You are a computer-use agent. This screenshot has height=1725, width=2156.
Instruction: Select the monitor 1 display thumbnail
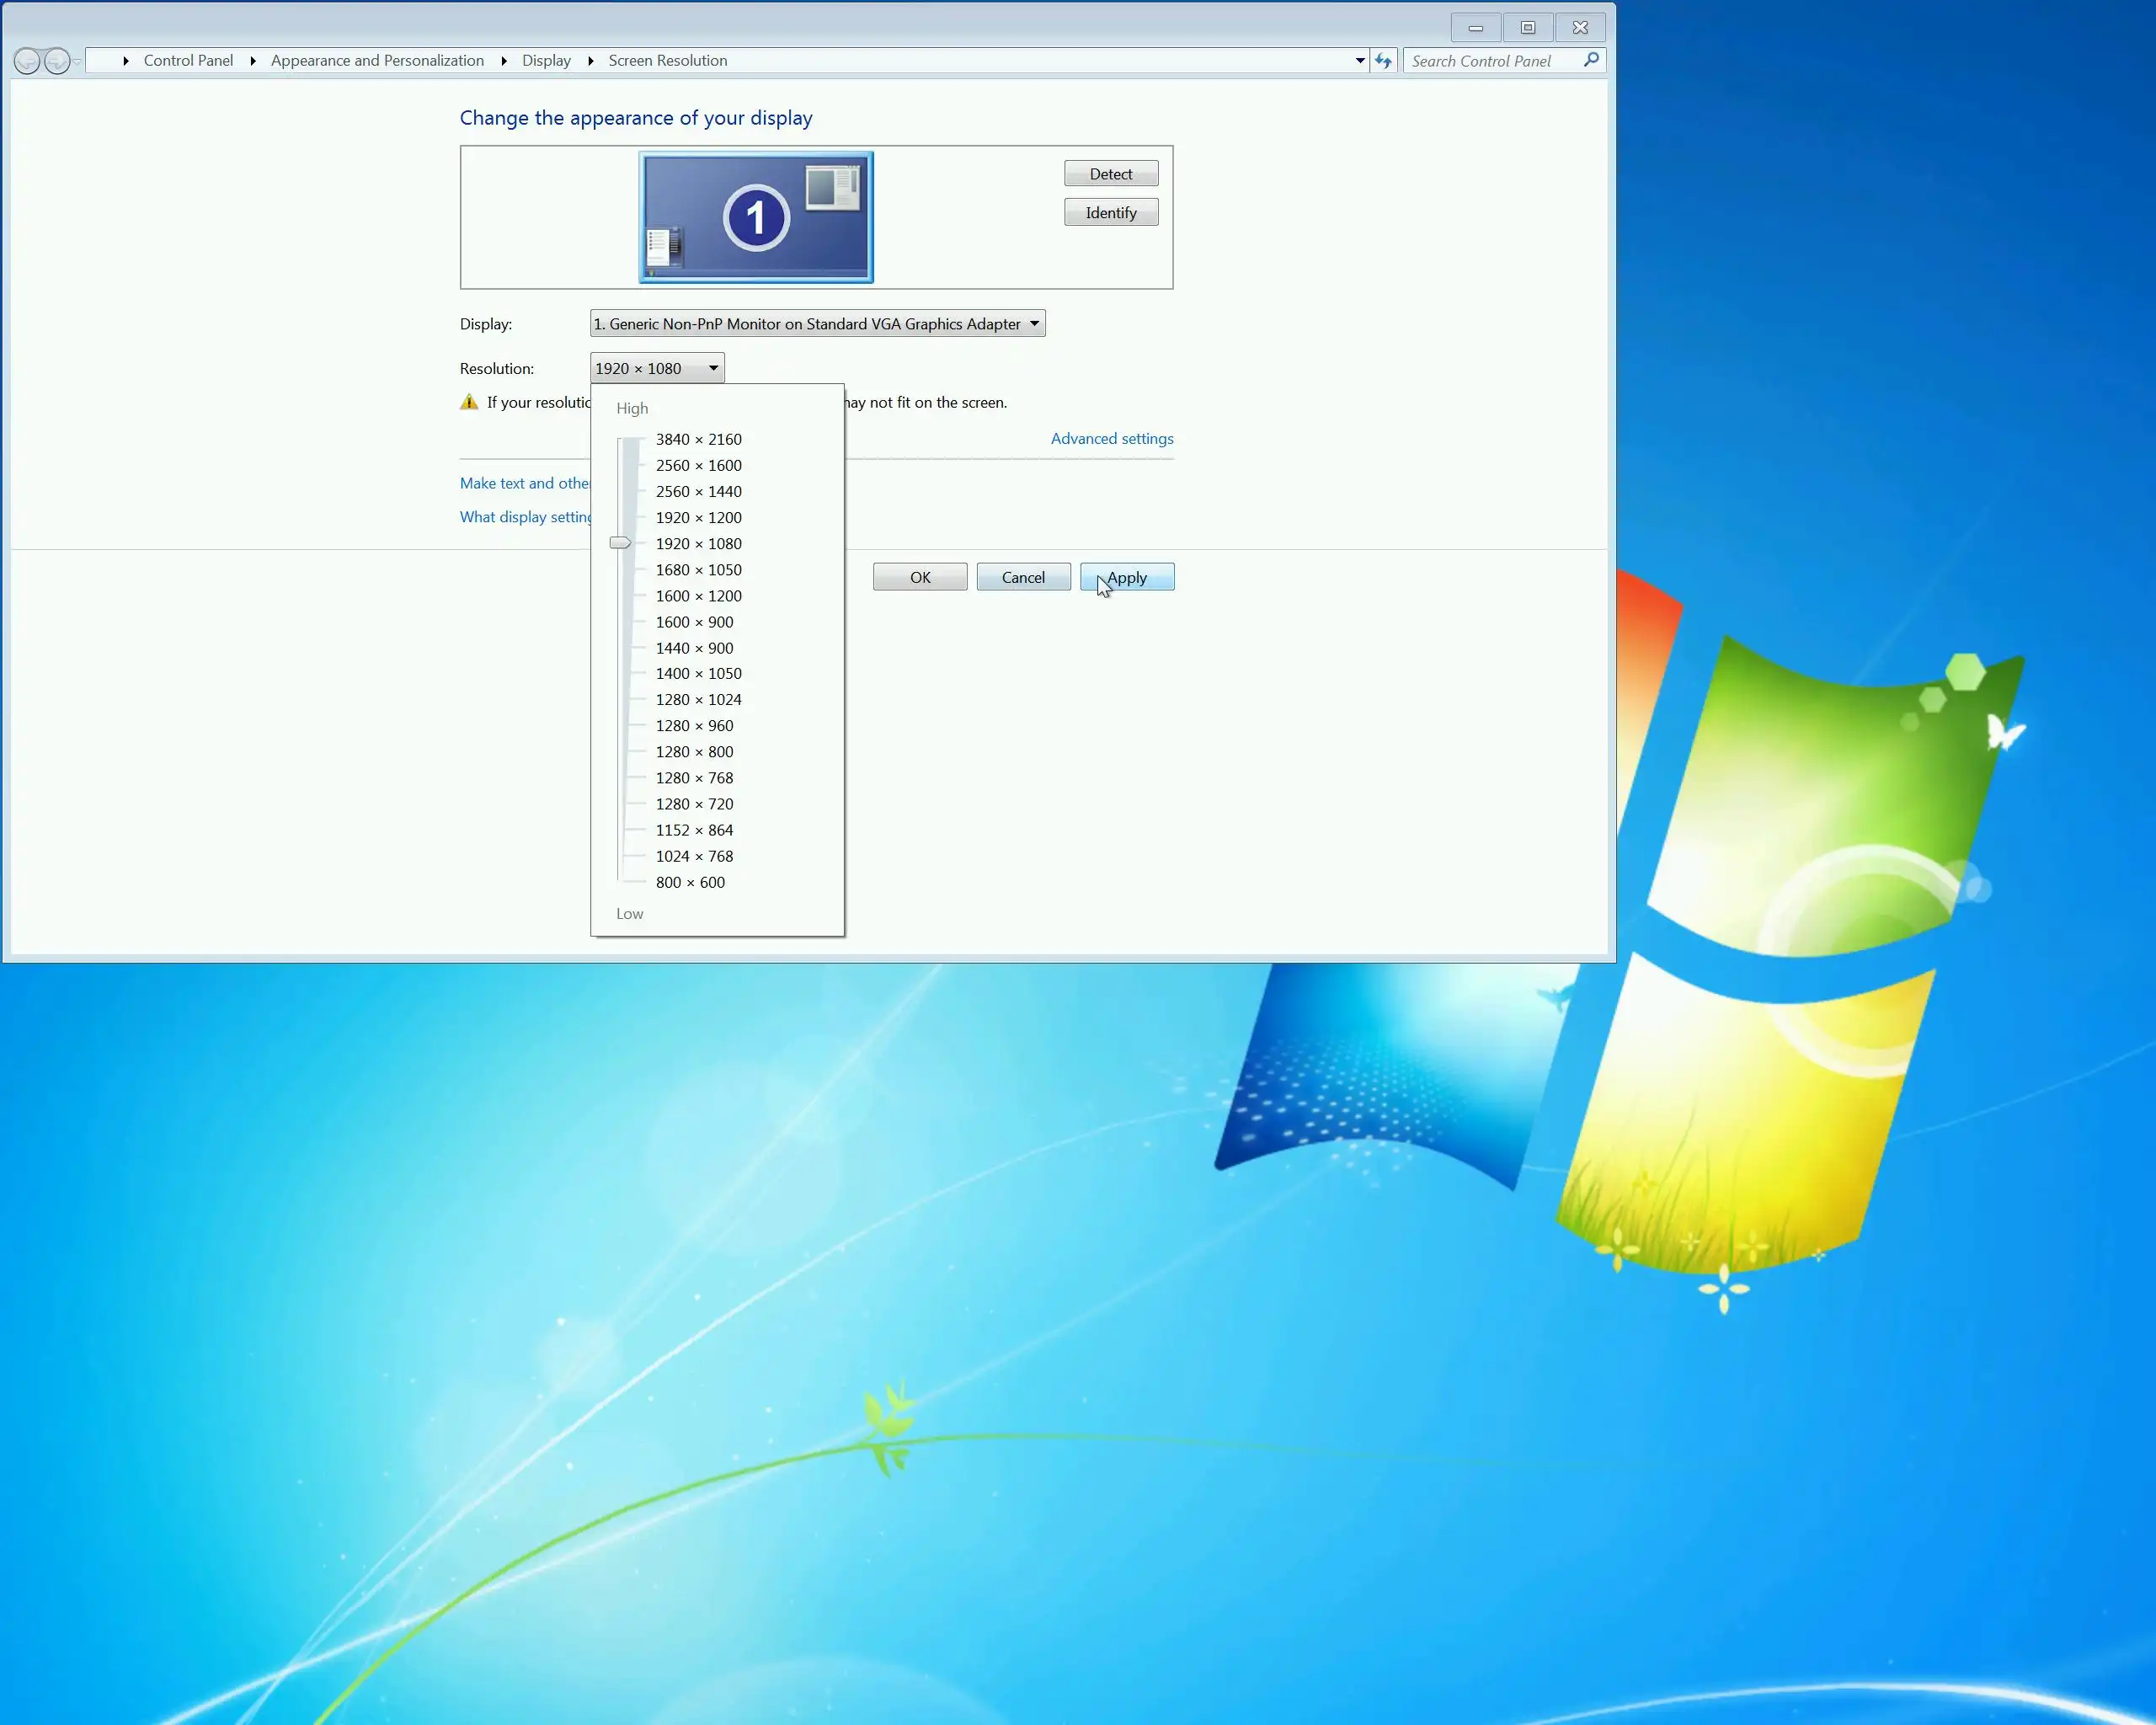[756, 217]
